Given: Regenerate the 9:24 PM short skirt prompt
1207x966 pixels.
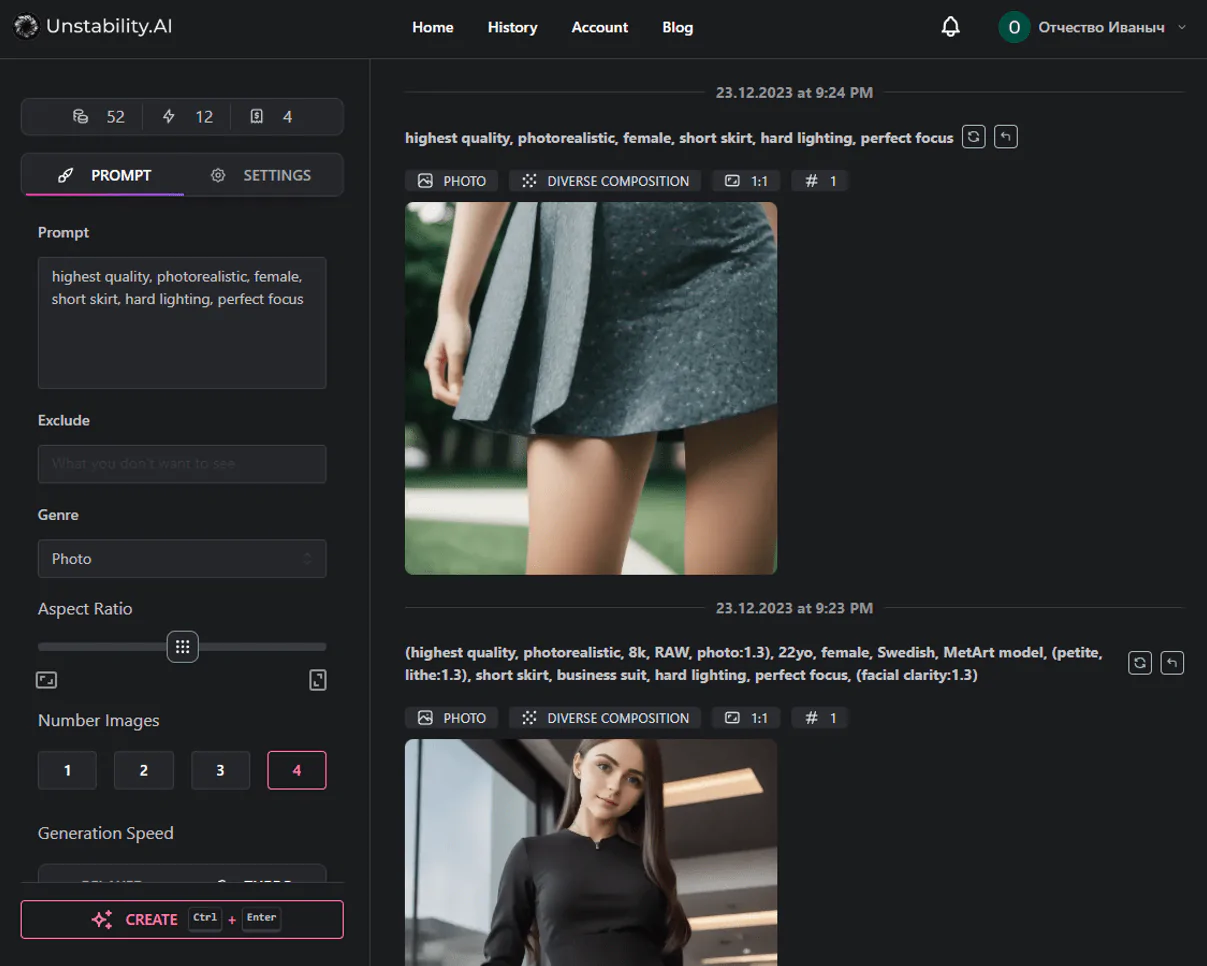Looking at the screenshot, I should point(973,137).
